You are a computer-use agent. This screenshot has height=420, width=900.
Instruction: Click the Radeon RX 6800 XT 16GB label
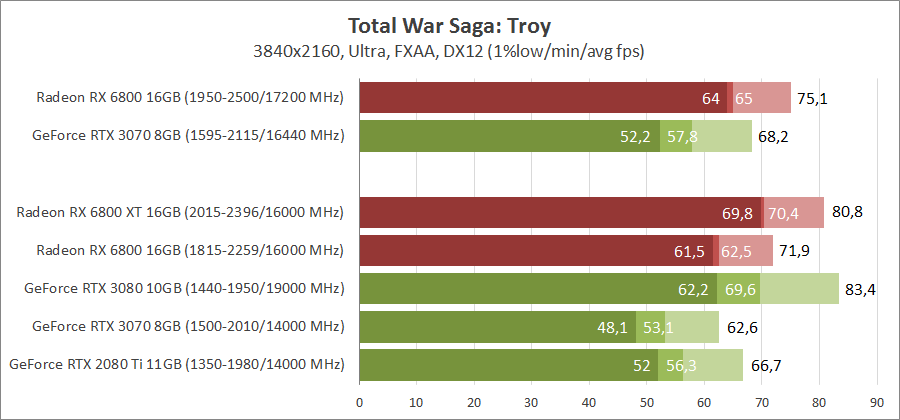point(180,212)
